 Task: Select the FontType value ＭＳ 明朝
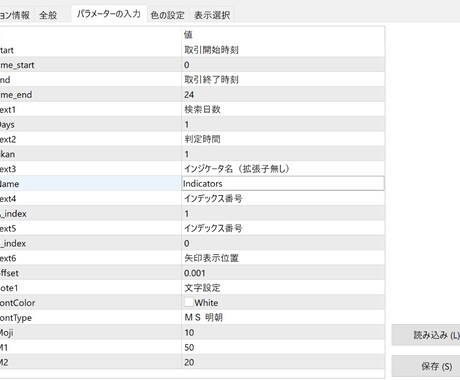(x=283, y=317)
